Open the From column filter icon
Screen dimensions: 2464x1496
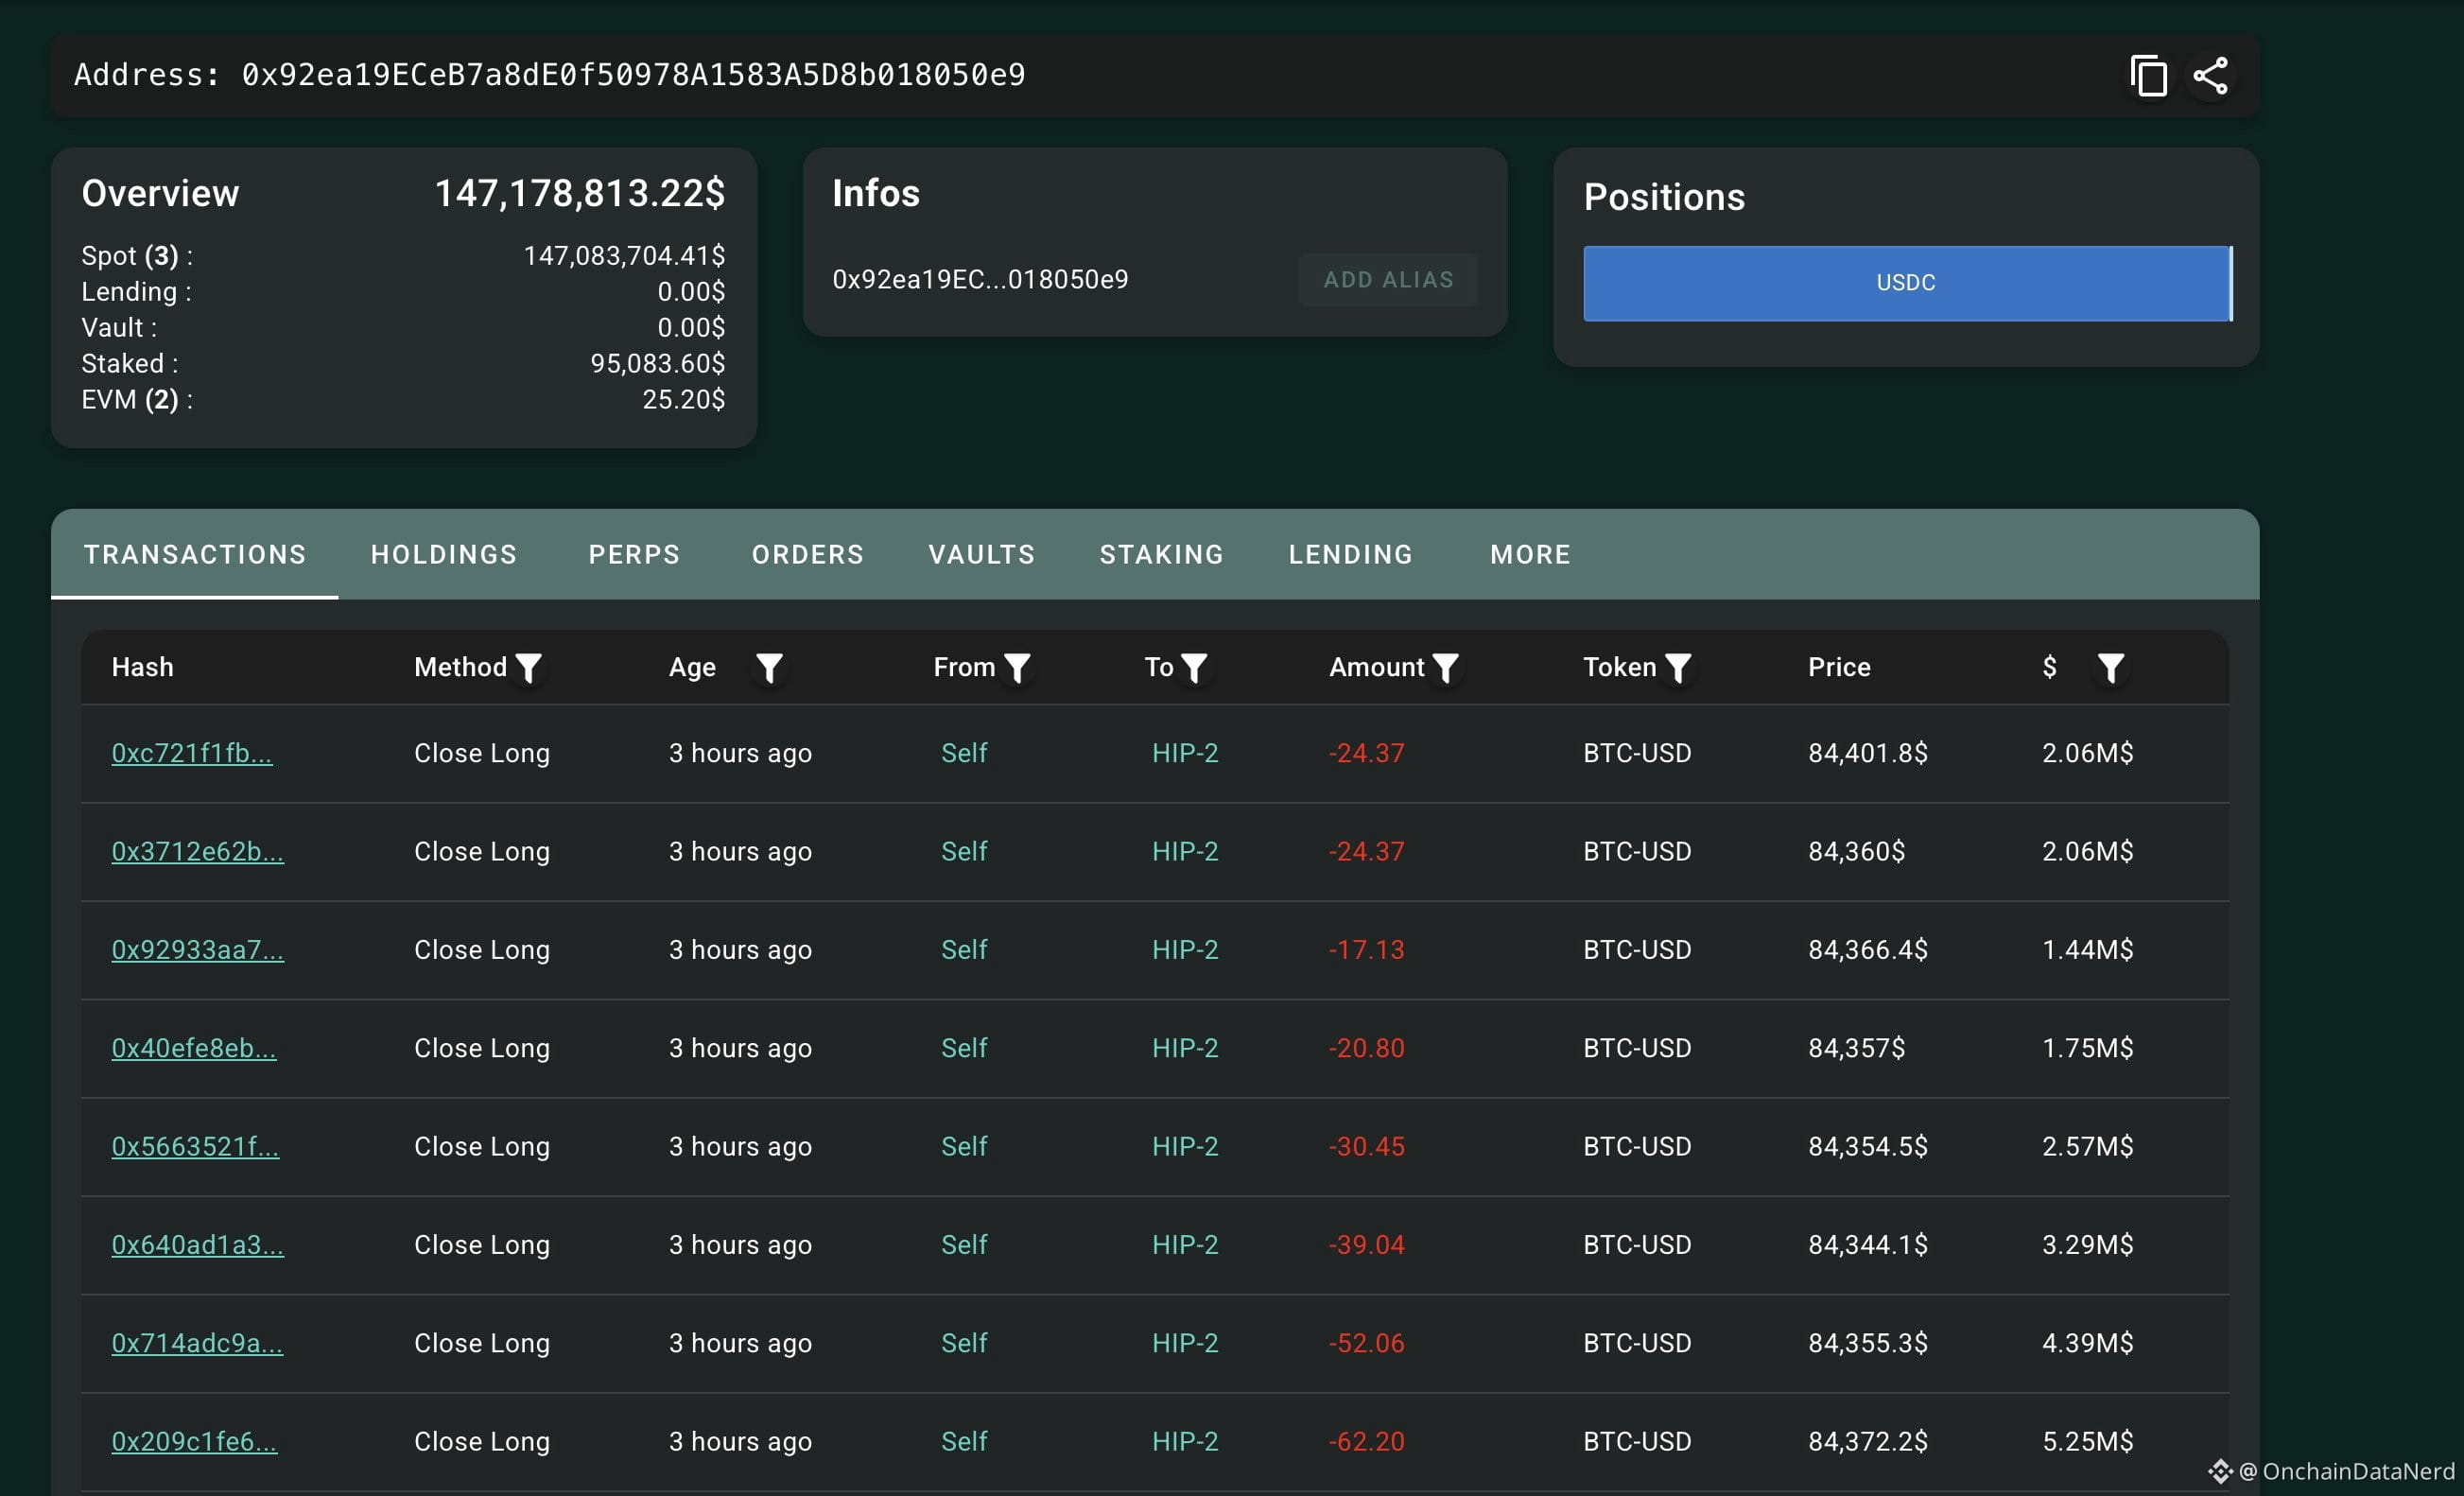[x=1017, y=668]
